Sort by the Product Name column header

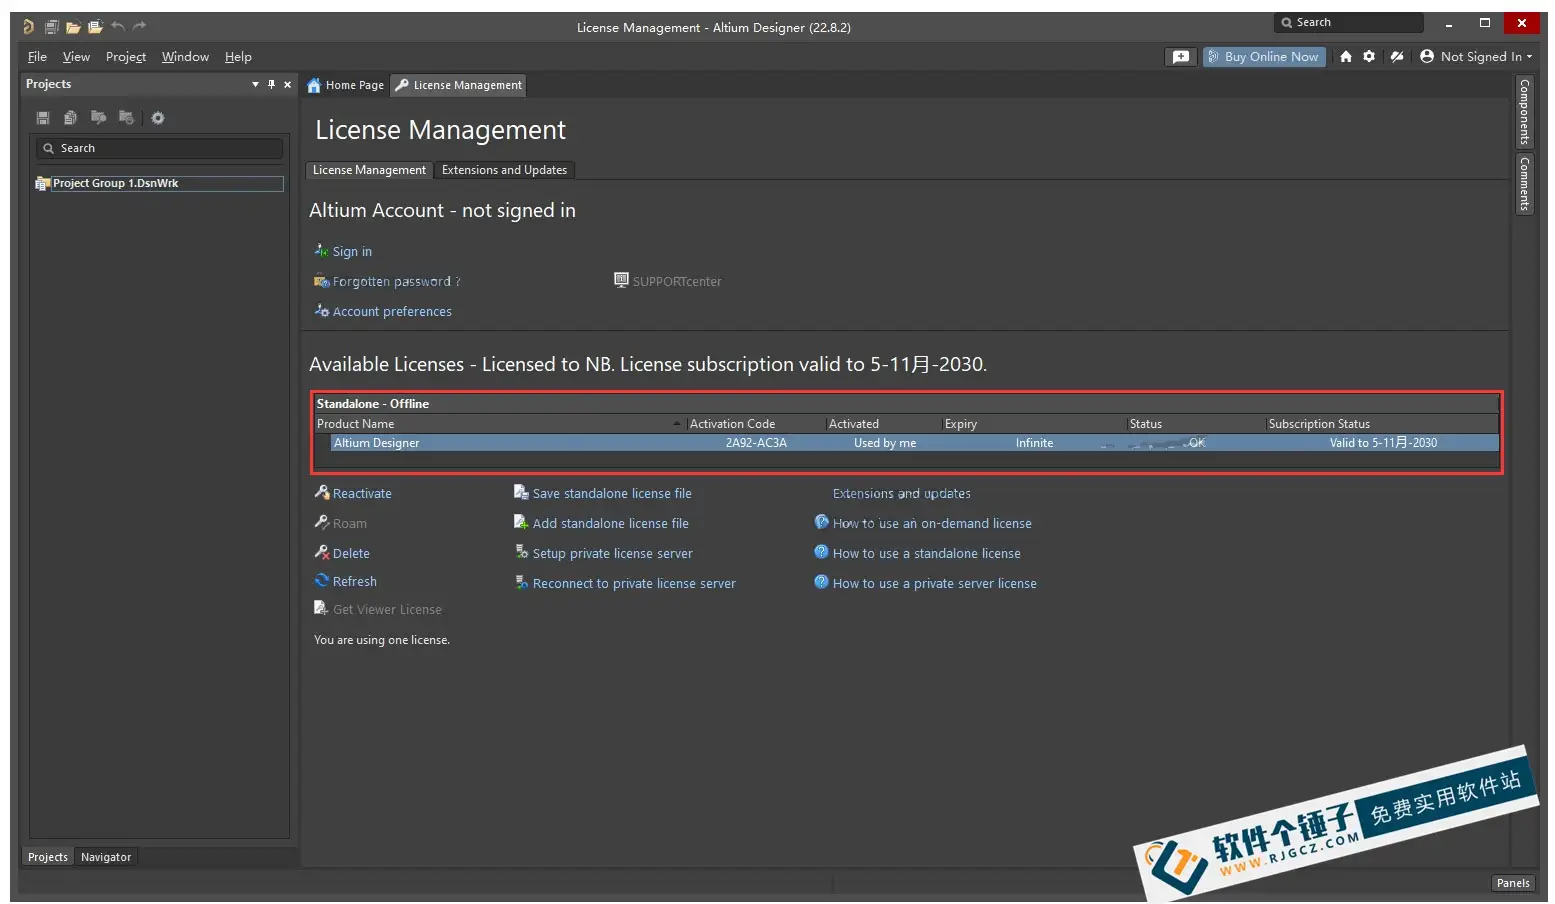(x=499, y=424)
